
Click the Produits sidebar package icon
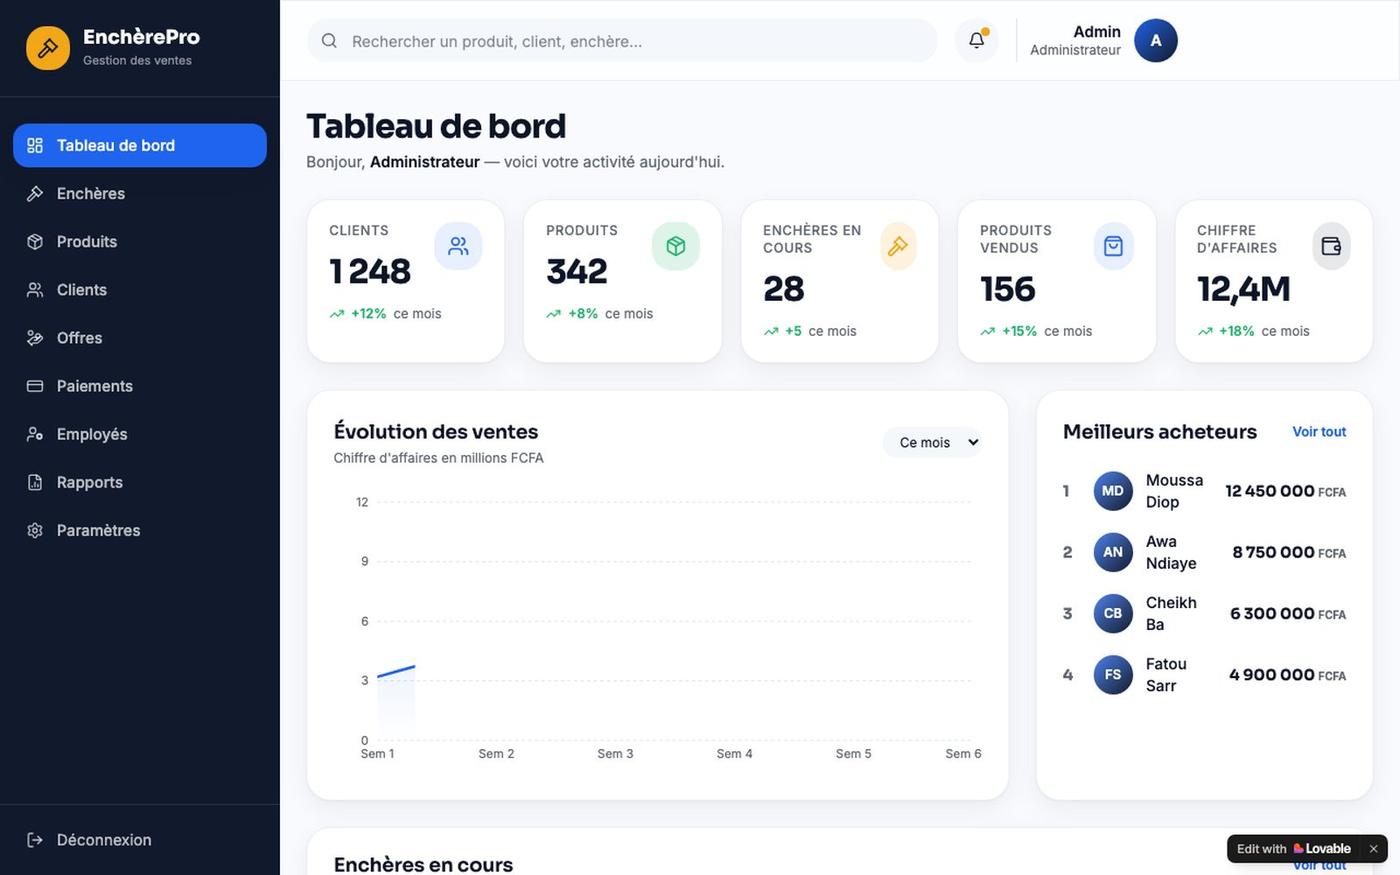pos(35,242)
